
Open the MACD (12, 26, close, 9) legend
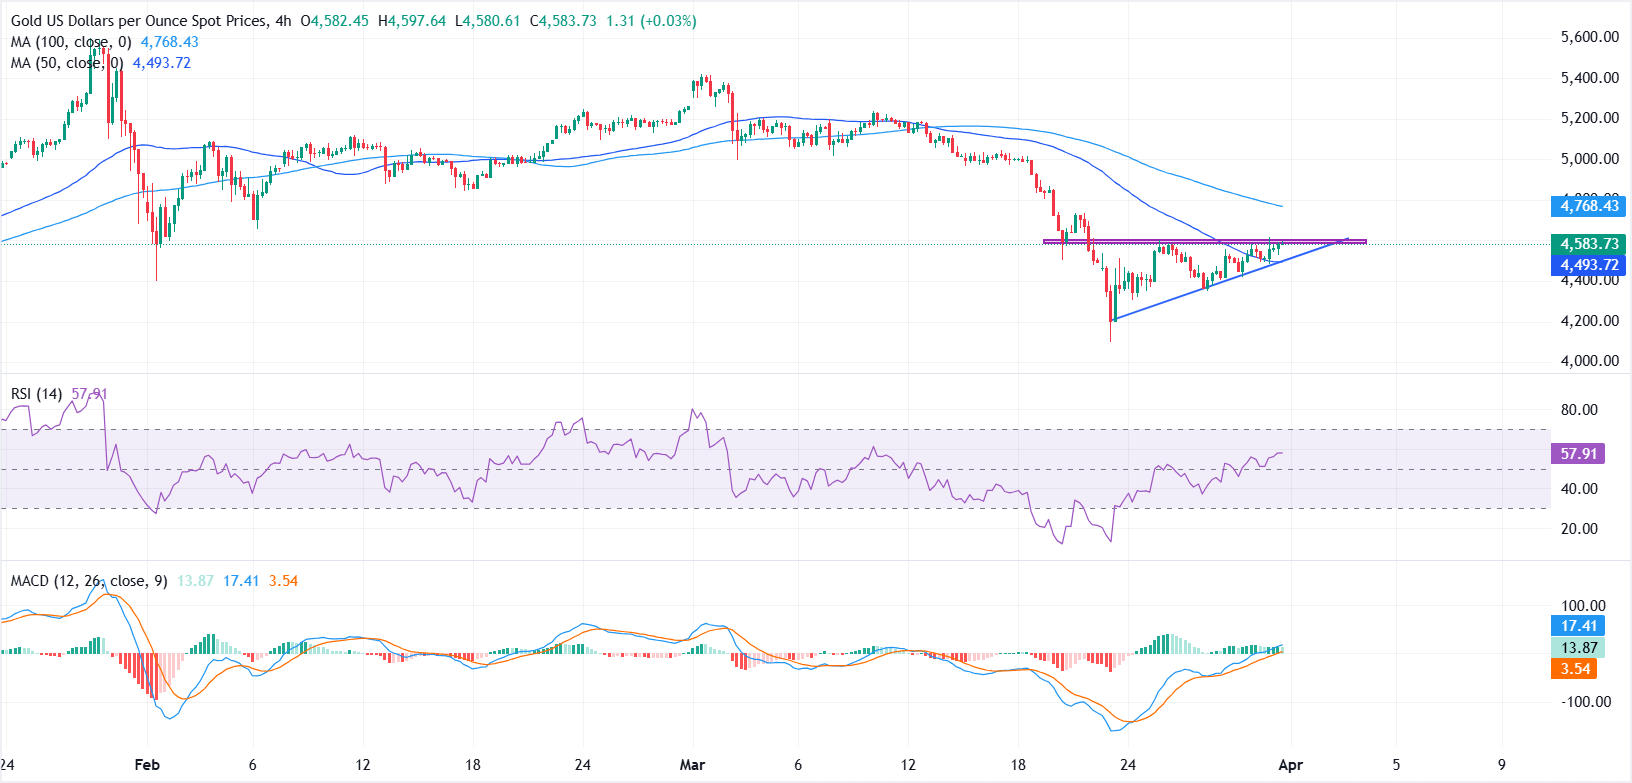pyautogui.click(x=89, y=581)
